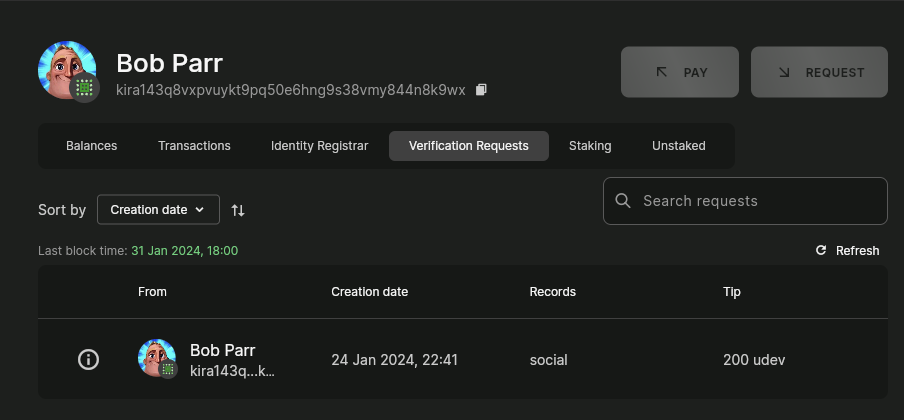904x420 pixels.
Task: Go to the Identity Registrar tab
Action: pyautogui.click(x=319, y=146)
